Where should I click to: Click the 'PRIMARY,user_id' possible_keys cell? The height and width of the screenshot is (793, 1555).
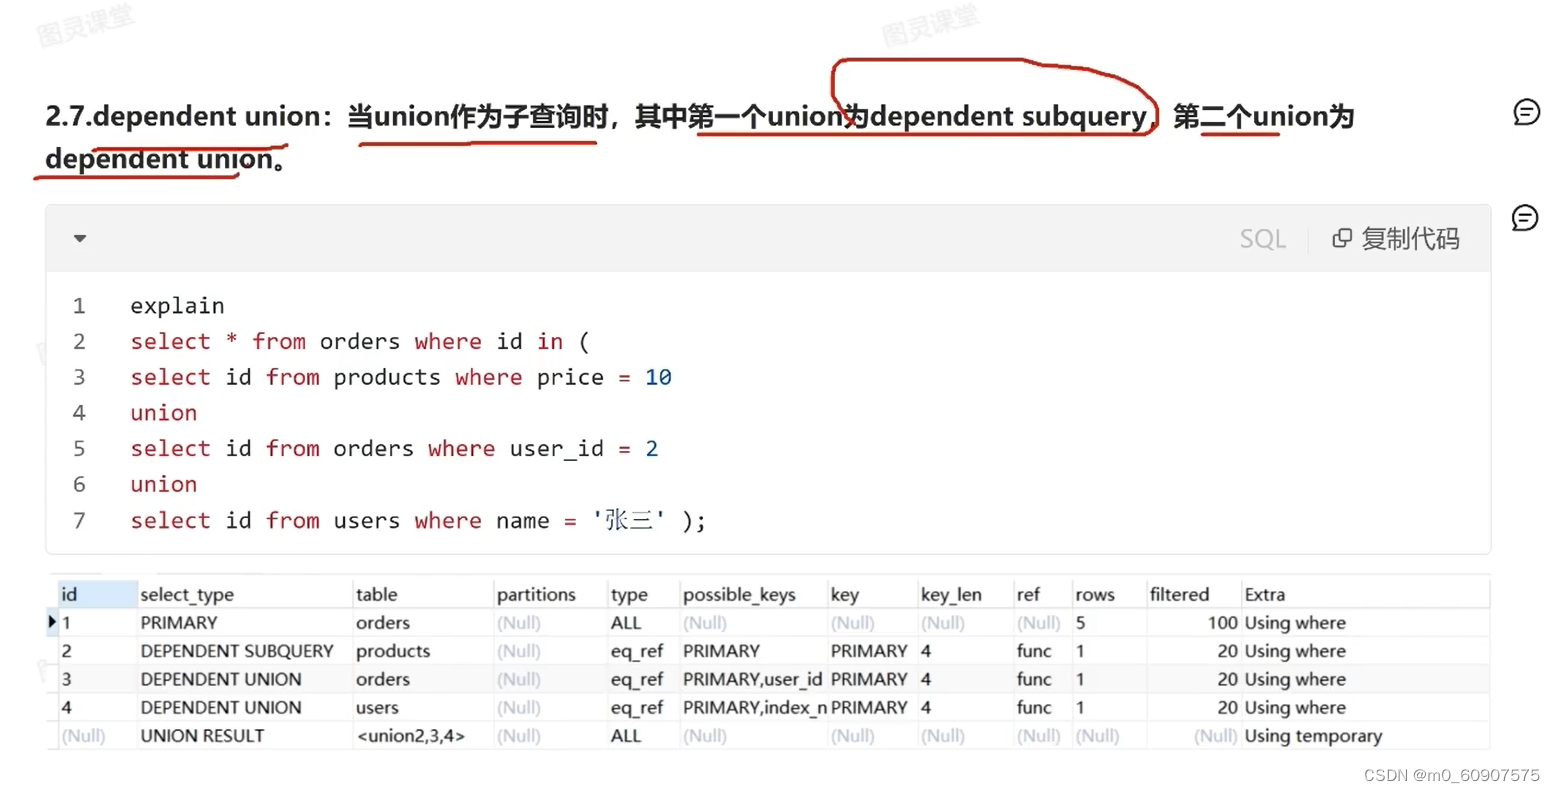pos(753,679)
